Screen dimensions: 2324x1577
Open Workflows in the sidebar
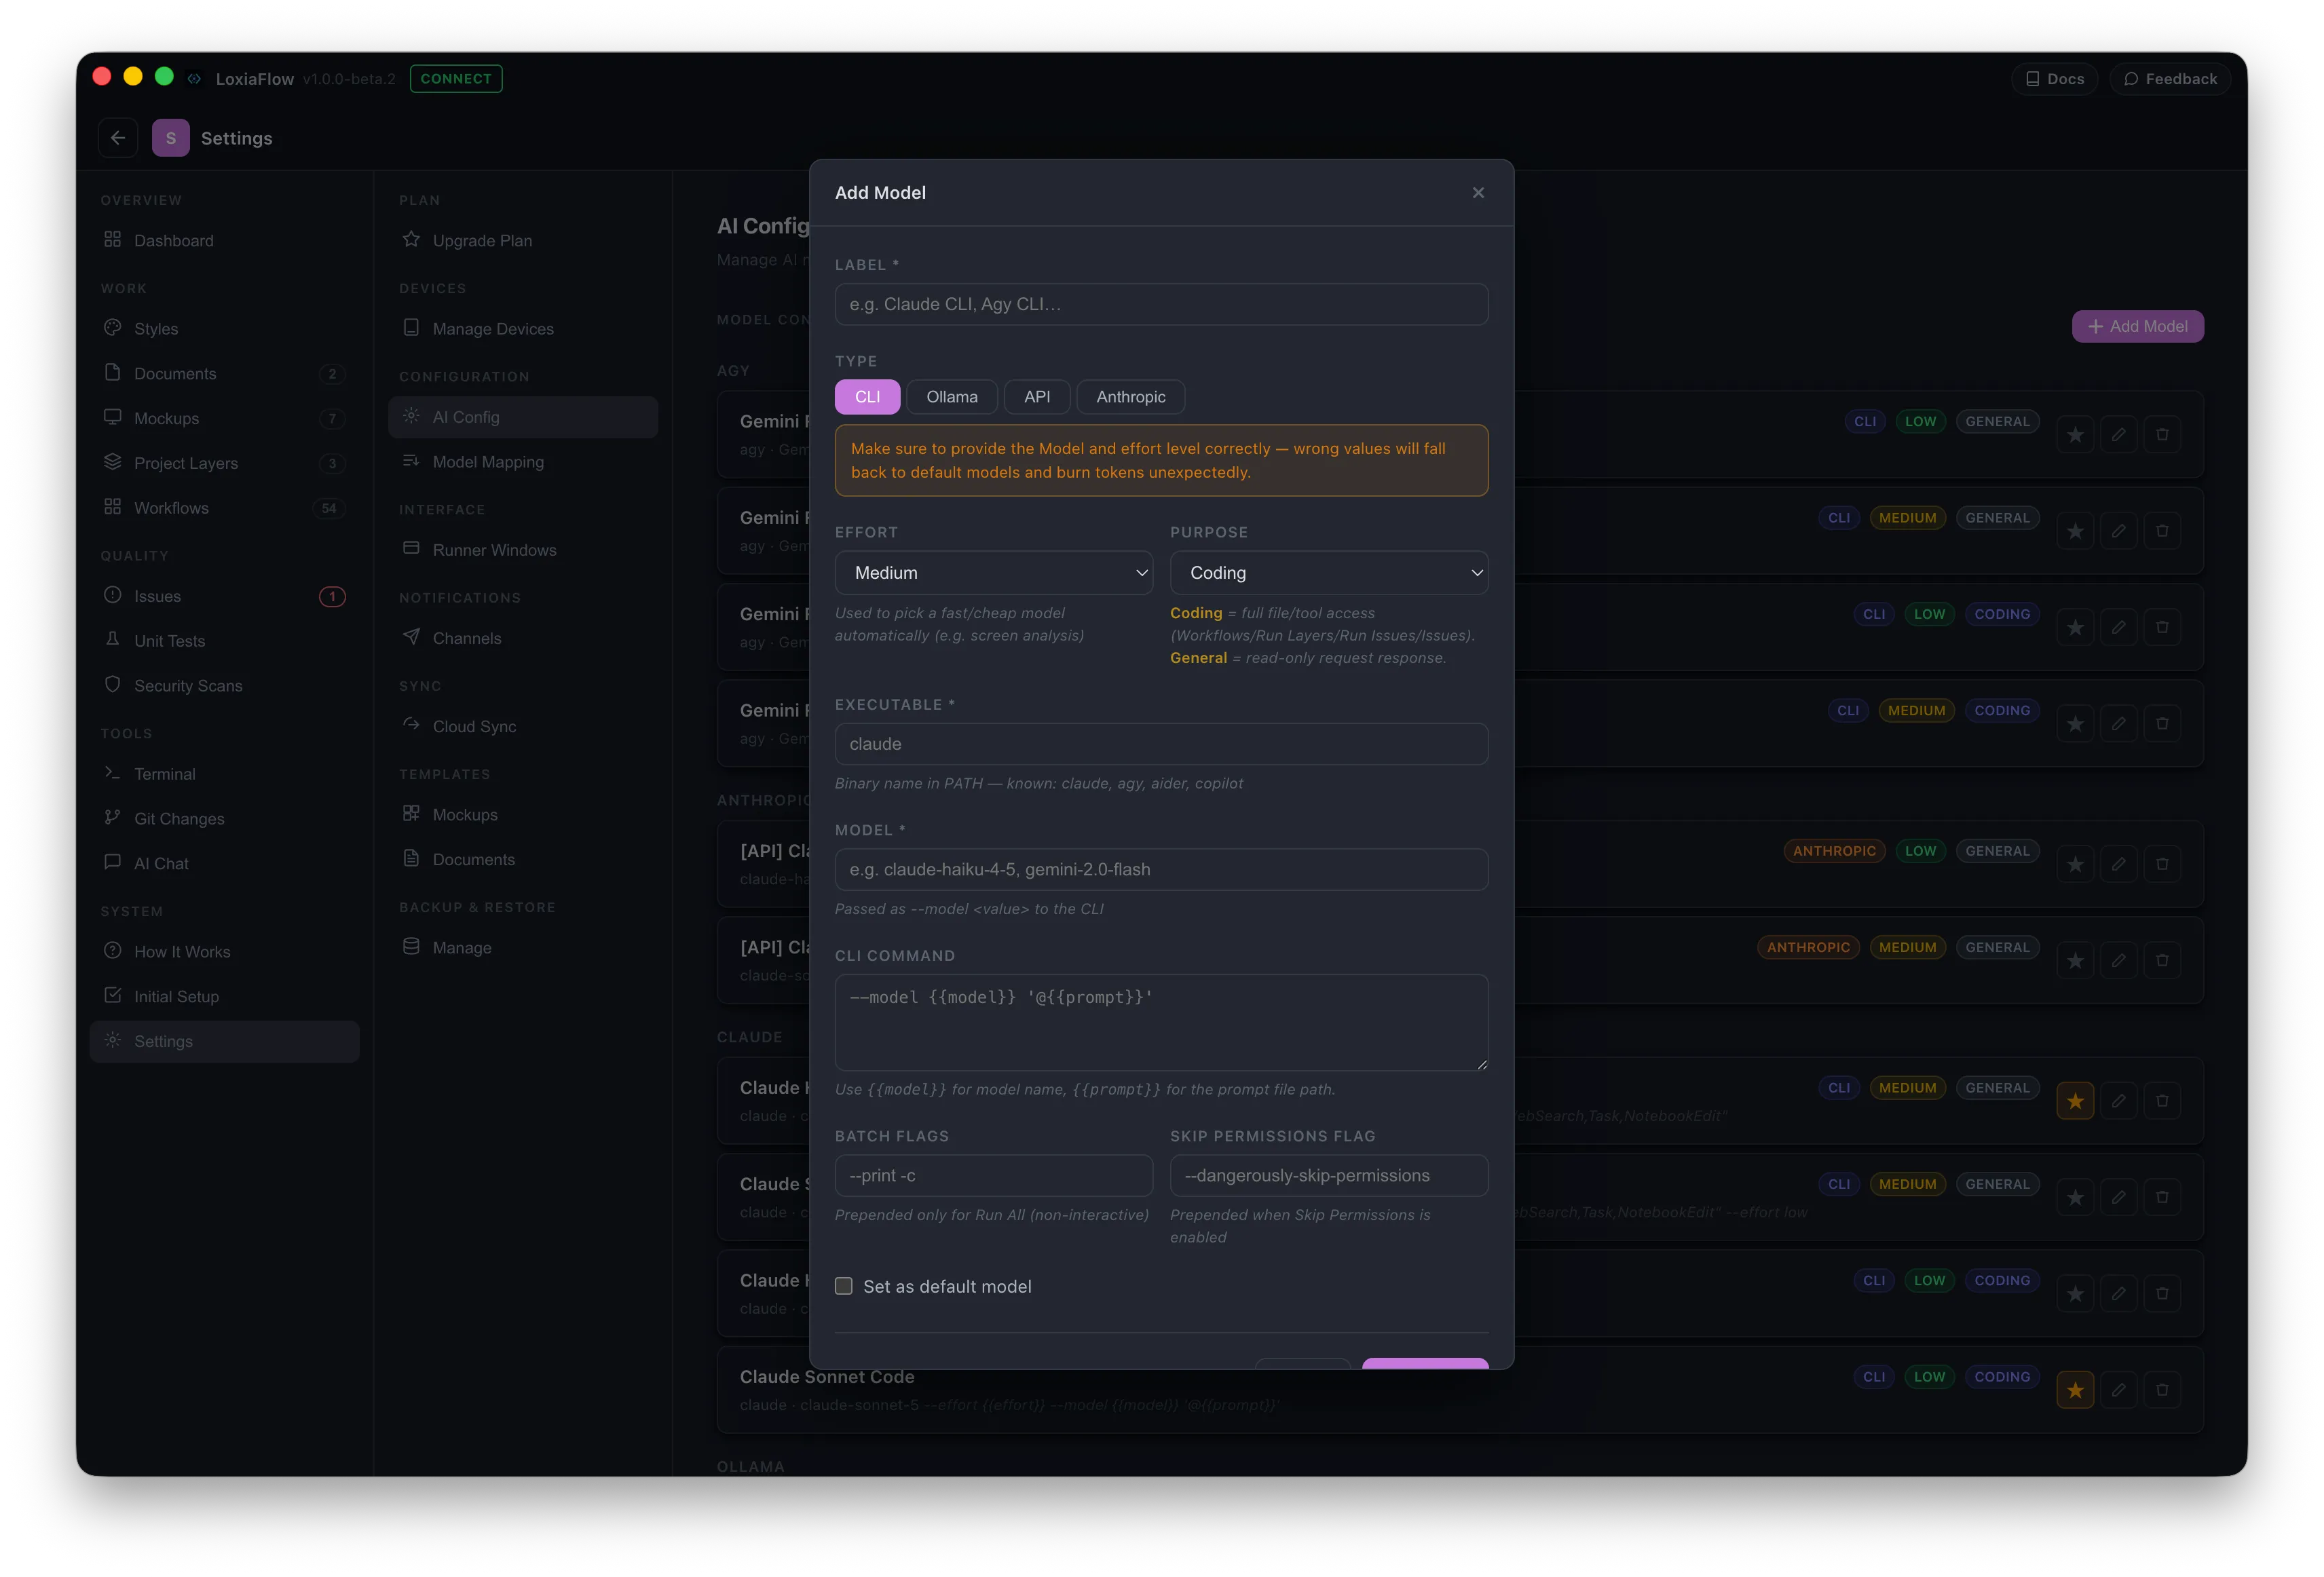click(x=224, y=508)
